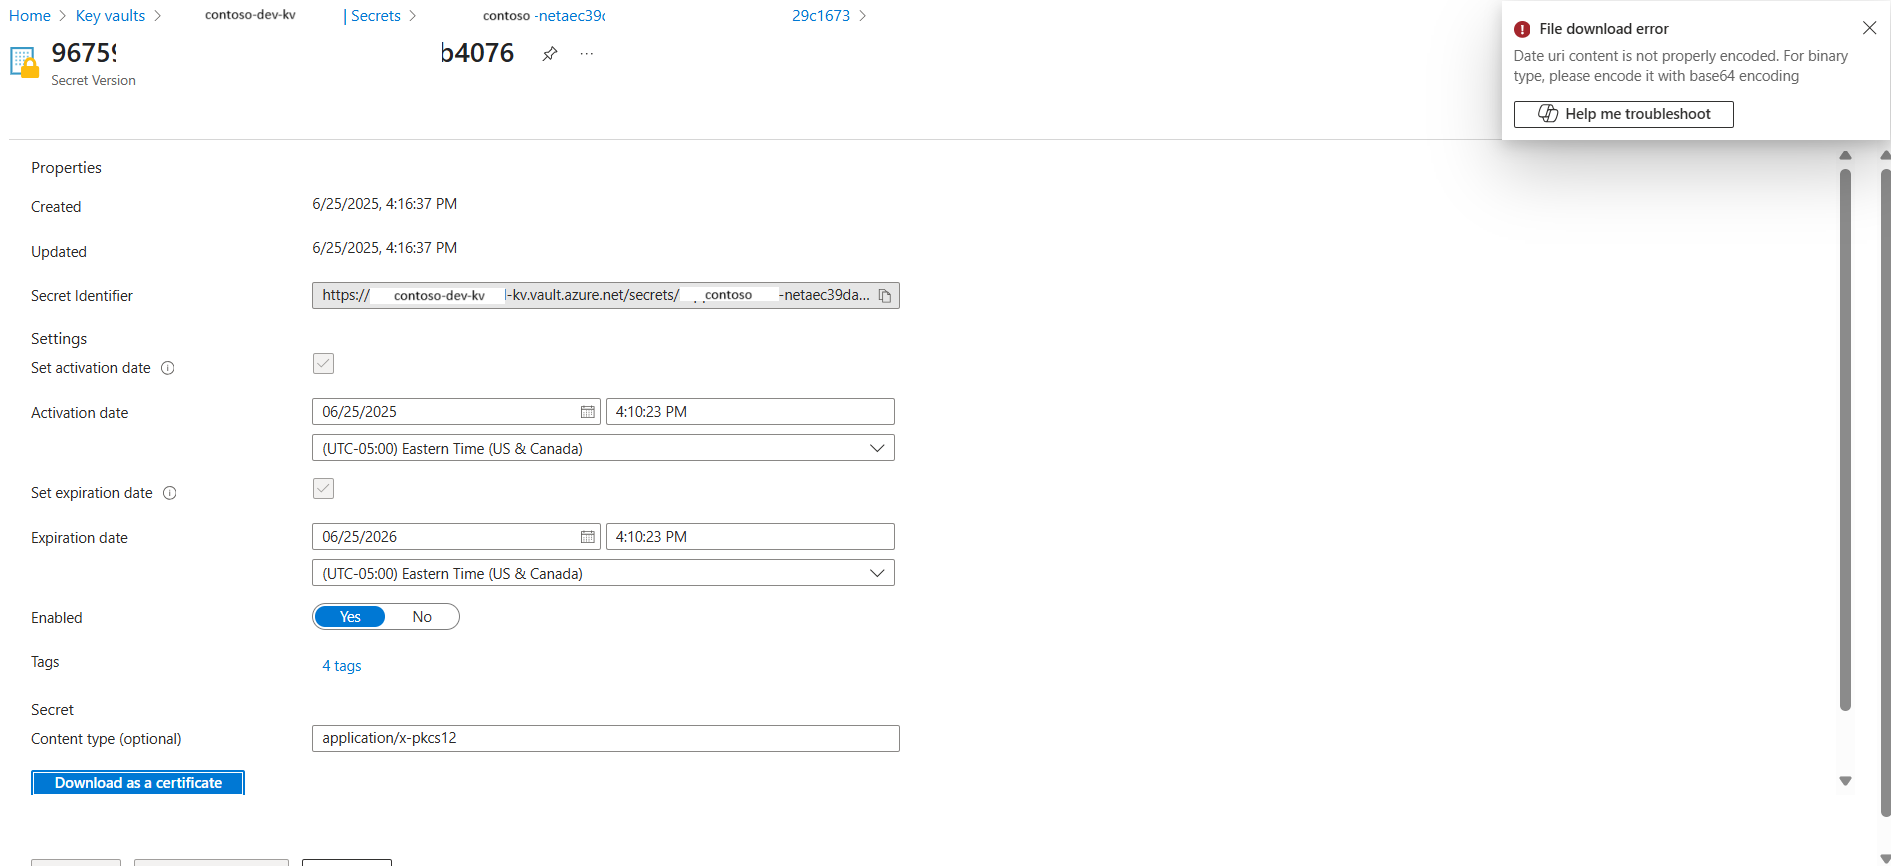Image resolution: width=1891 pixels, height=866 pixels.
Task: Show info about Set activation date
Action: point(168,368)
